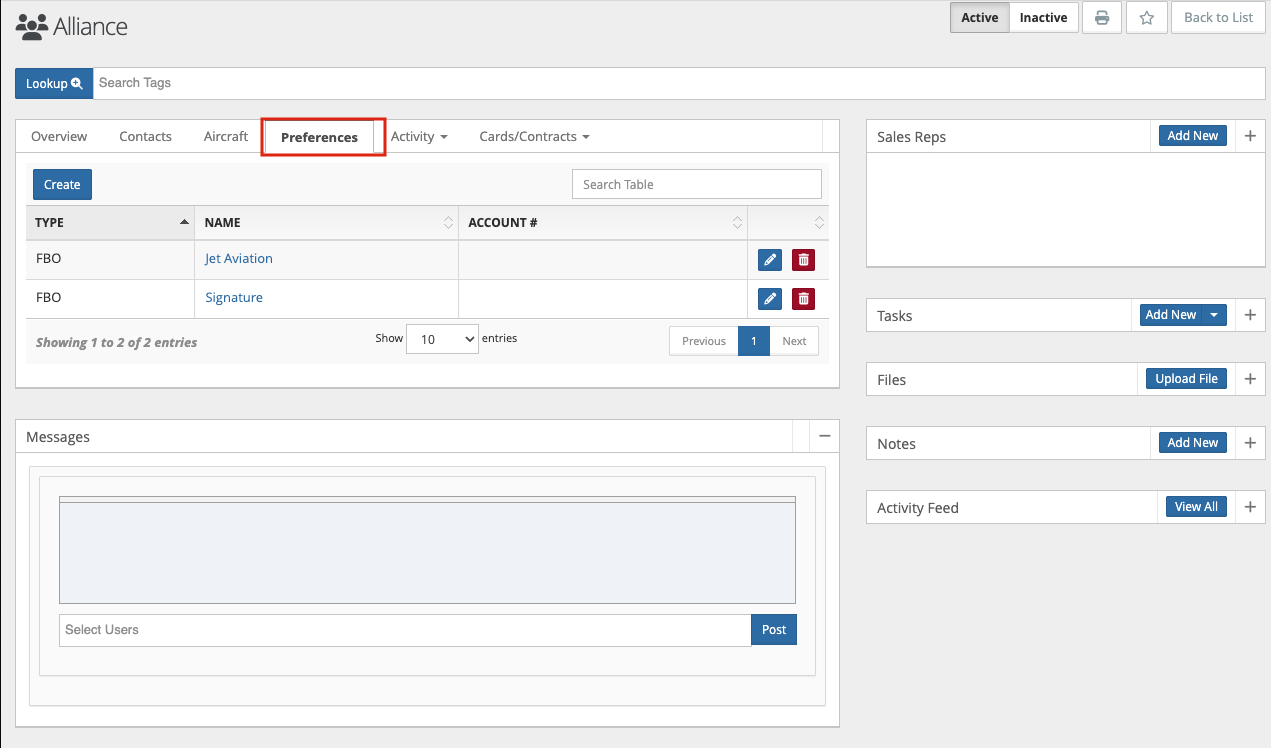Click the star favorite icon
Image resolution: width=1271 pixels, height=748 pixels.
1147,18
